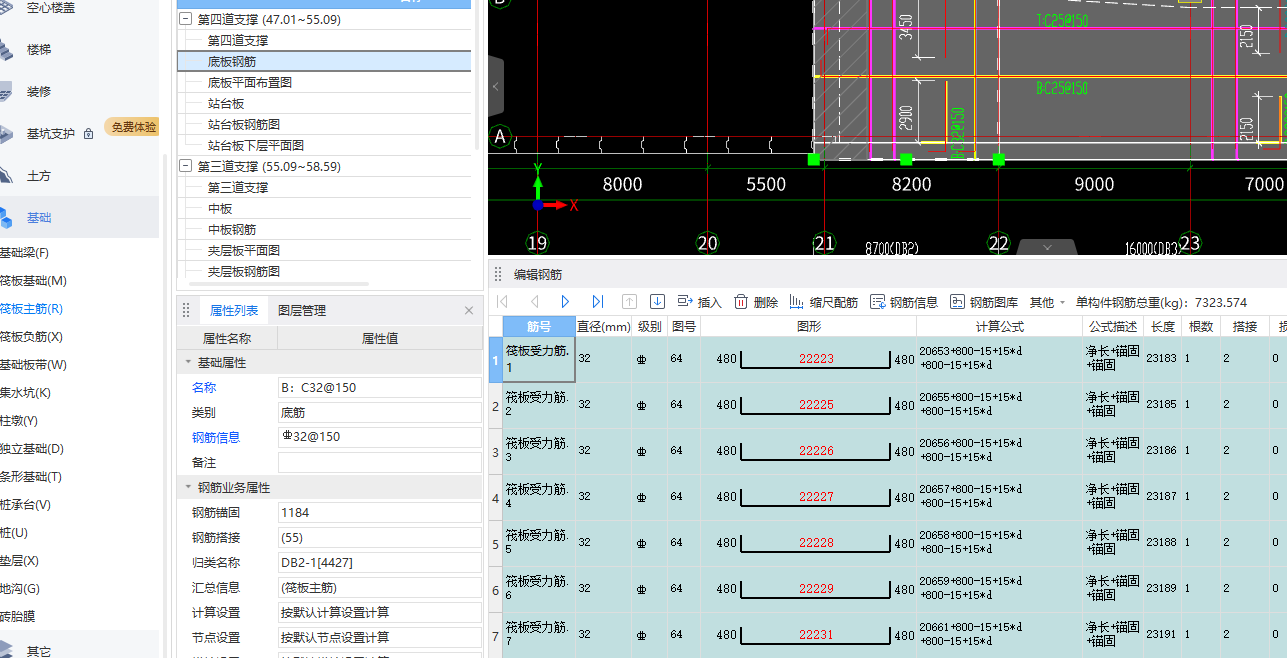Screen dimensions: 1287x658
Task: Collapse left panel via arrow handle
Action: [x=495, y=87]
